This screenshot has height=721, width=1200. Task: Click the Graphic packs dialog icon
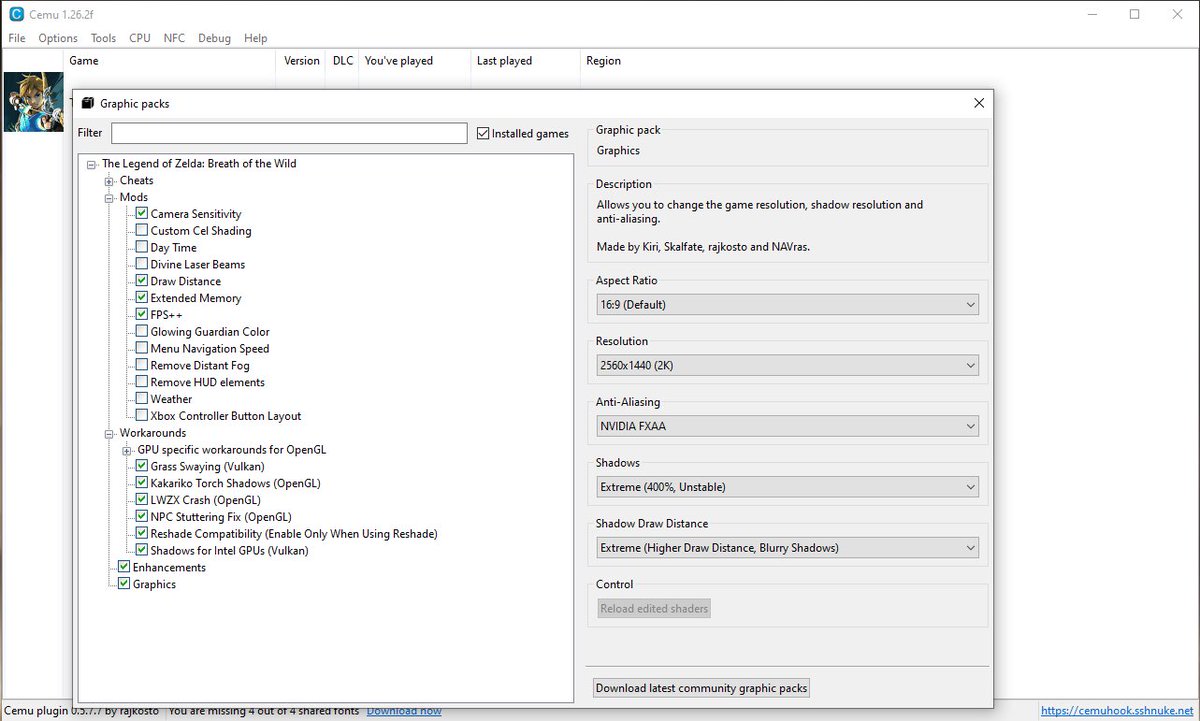[87, 103]
